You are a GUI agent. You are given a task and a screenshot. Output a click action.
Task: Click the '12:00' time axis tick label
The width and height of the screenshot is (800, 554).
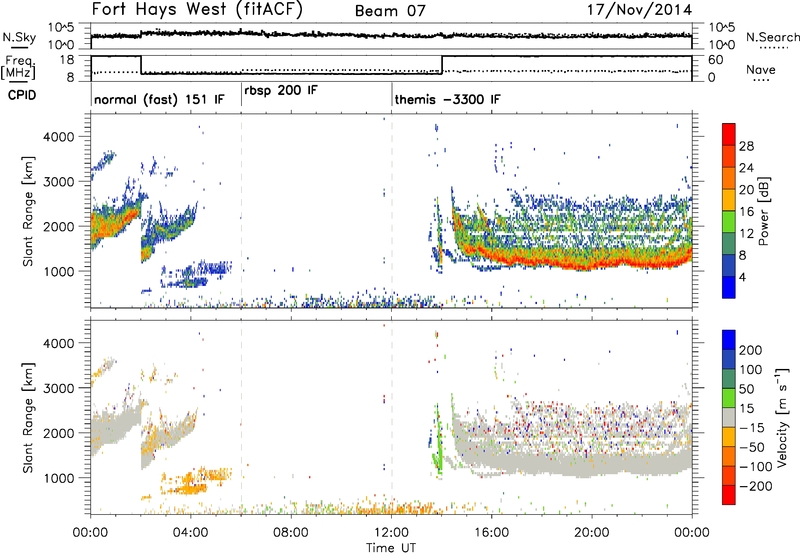pyautogui.click(x=391, y=533)
